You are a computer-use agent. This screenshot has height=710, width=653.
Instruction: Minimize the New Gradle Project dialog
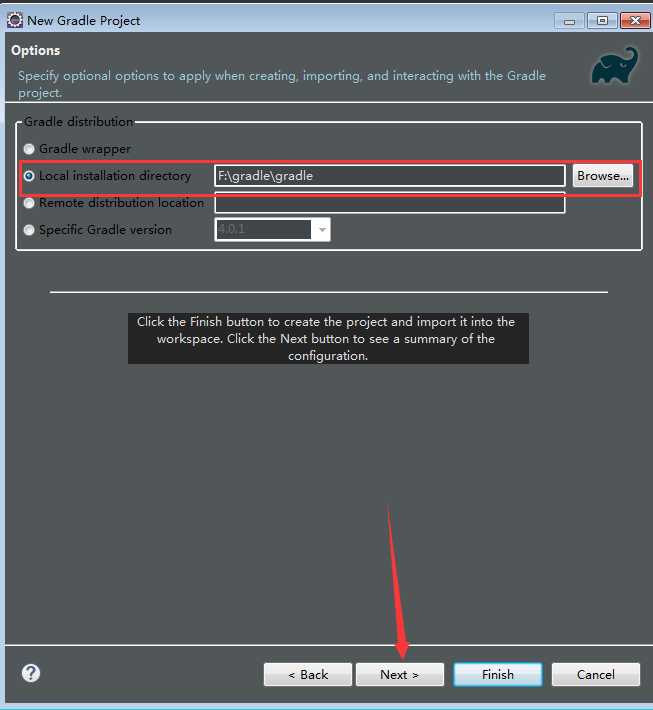click(570, 21)
